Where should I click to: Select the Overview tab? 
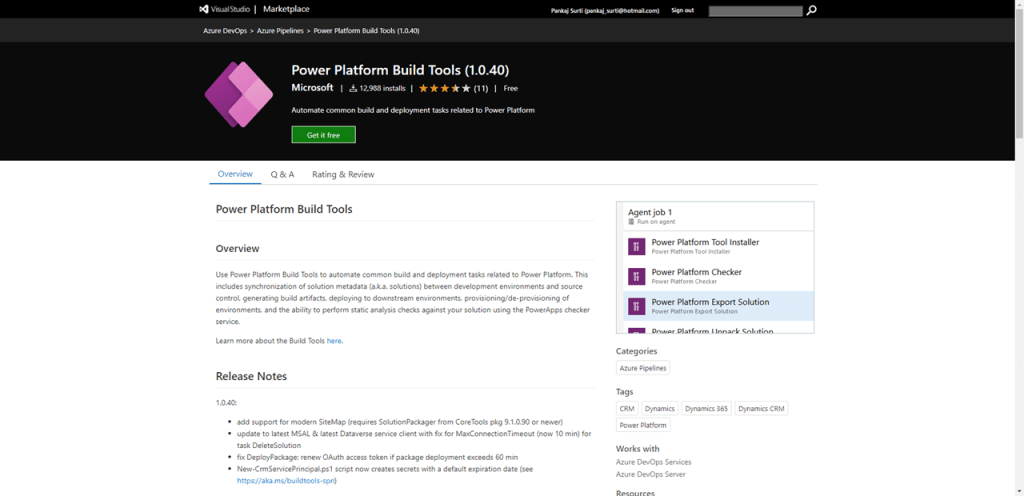pos(235,174)
